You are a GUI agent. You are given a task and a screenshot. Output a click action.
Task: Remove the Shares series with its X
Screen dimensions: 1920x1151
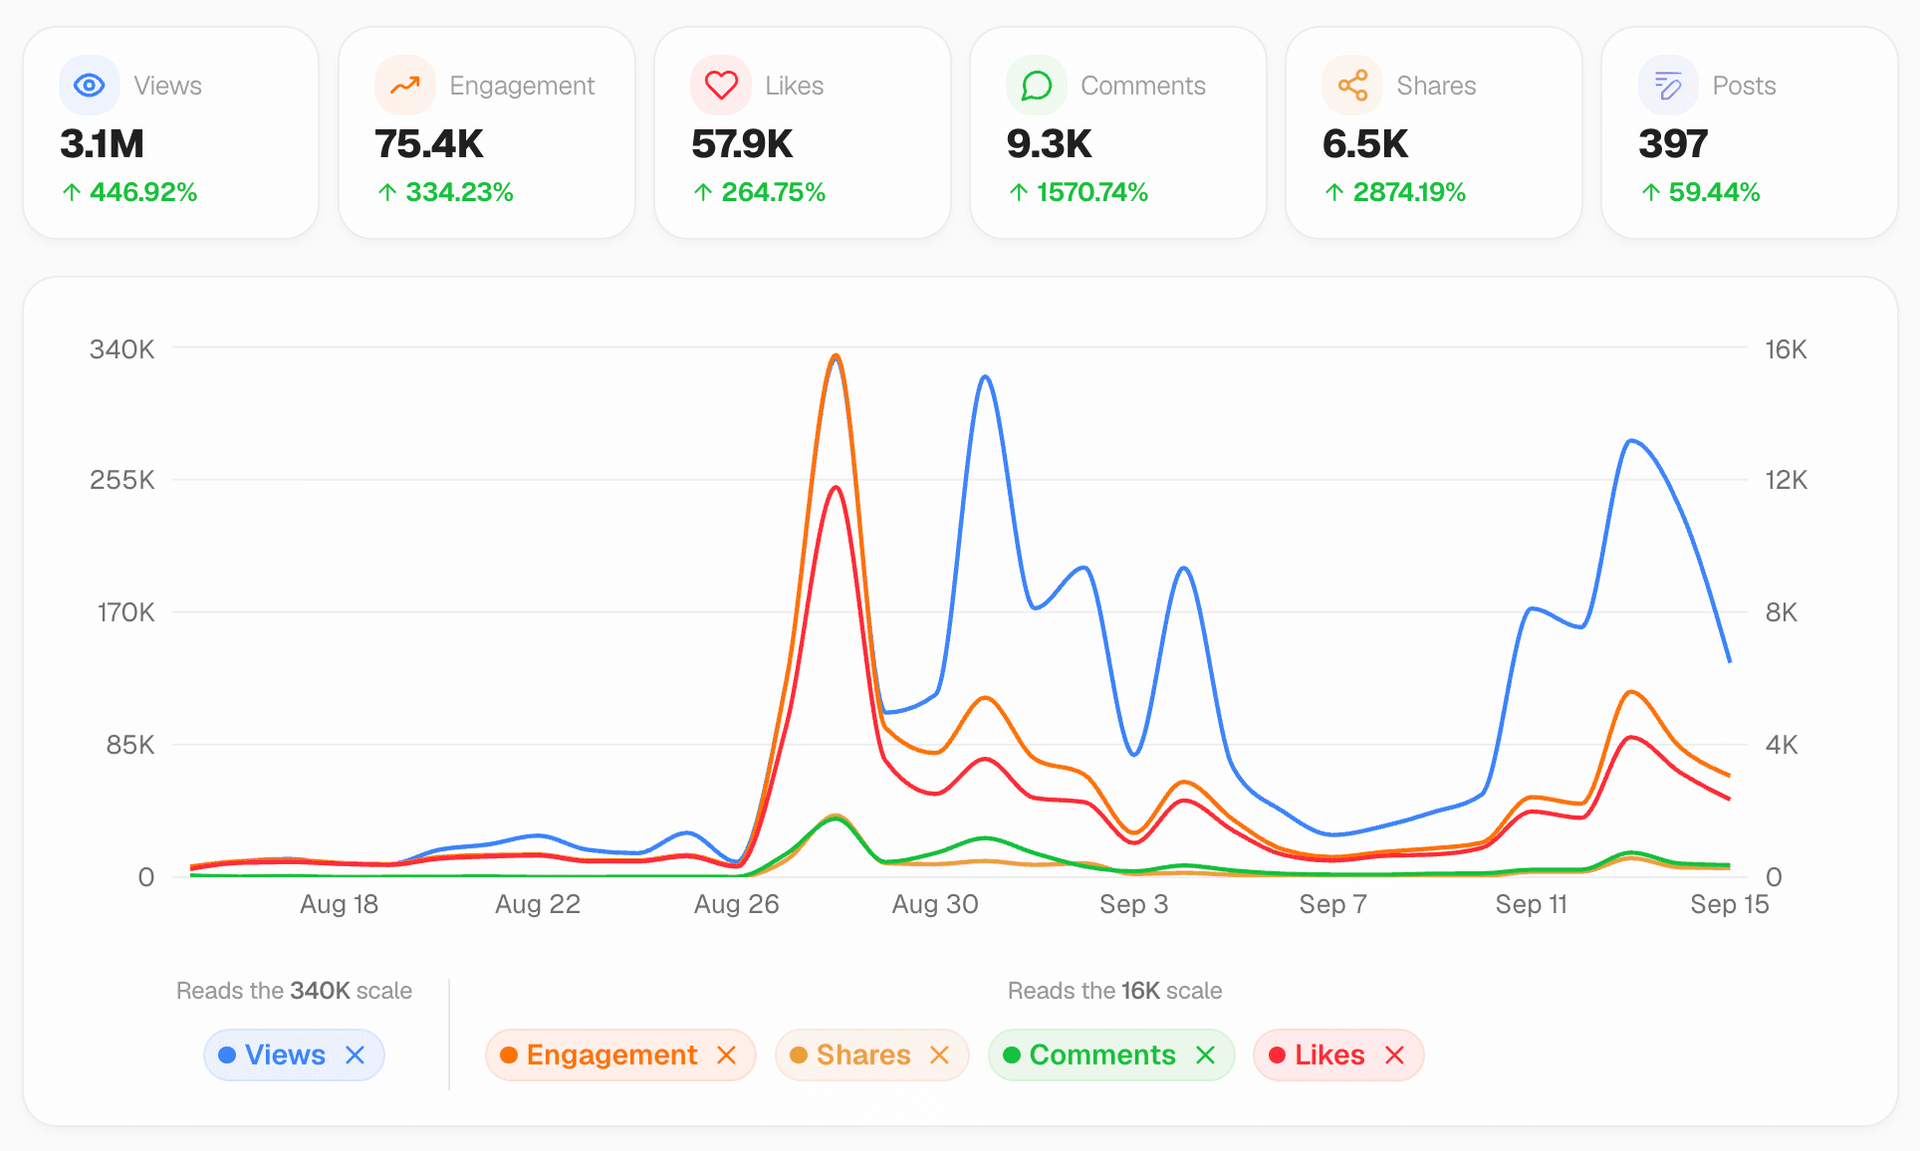coord(939,1055)
